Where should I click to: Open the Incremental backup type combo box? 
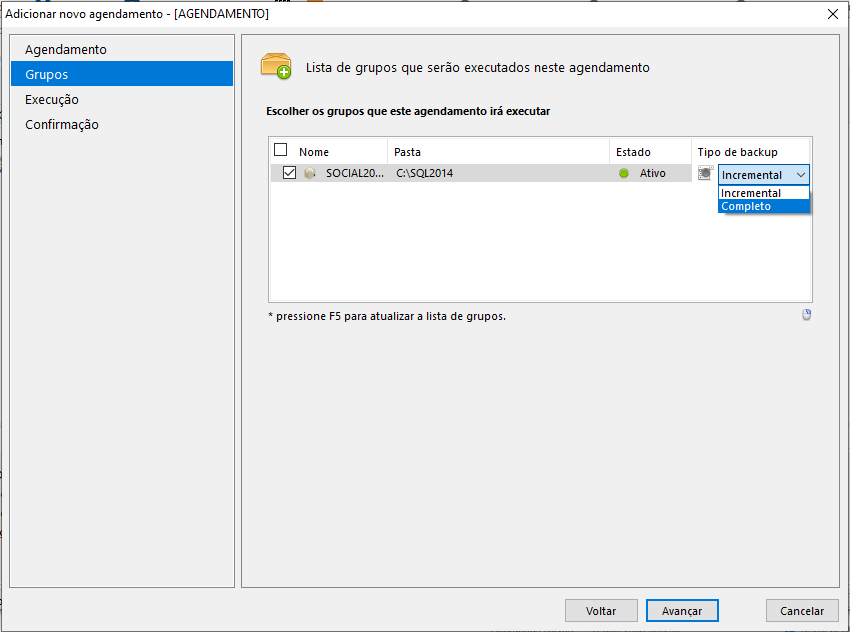(763, 175)
